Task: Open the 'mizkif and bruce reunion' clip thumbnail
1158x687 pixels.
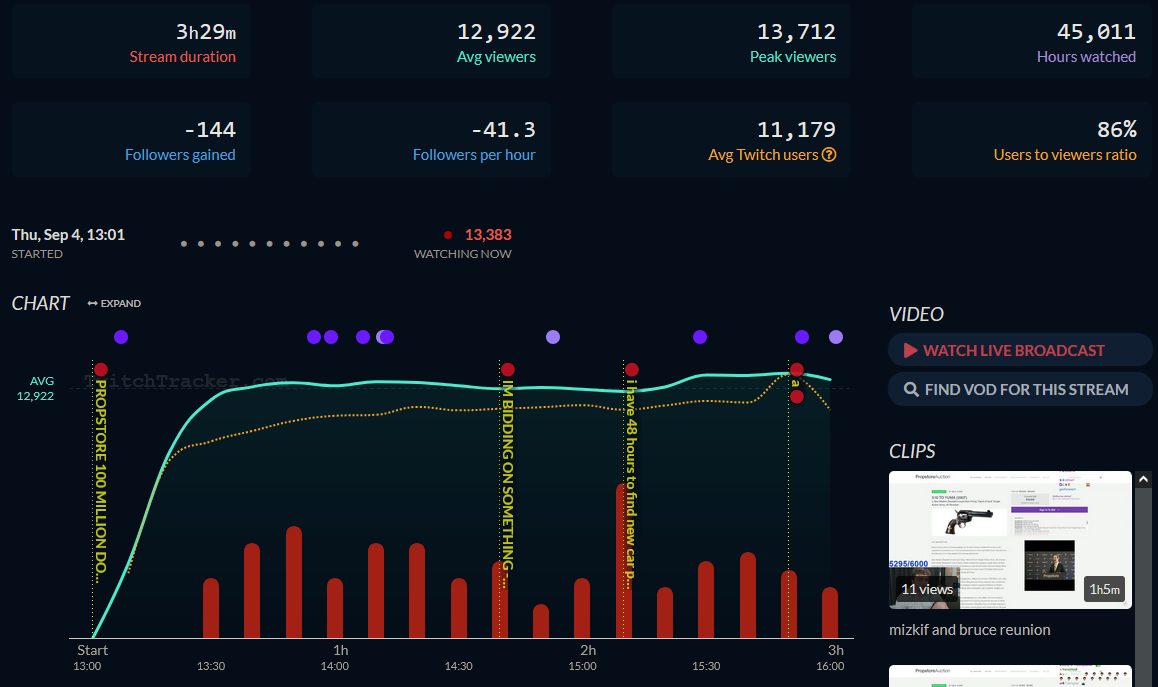Action: [1010, 540]
